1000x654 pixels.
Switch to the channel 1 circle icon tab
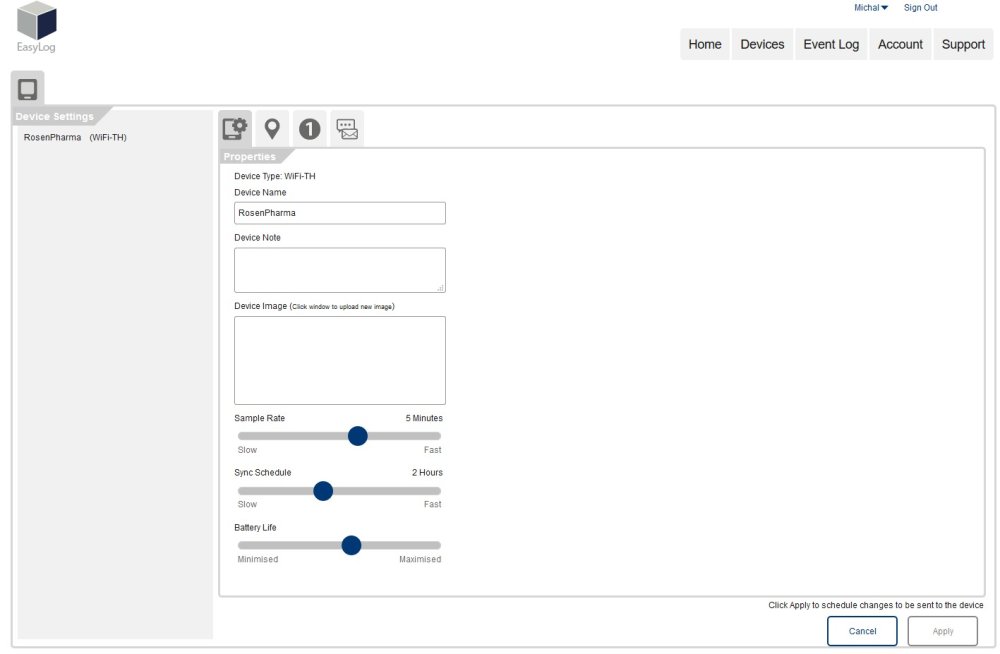coord(310,128)
